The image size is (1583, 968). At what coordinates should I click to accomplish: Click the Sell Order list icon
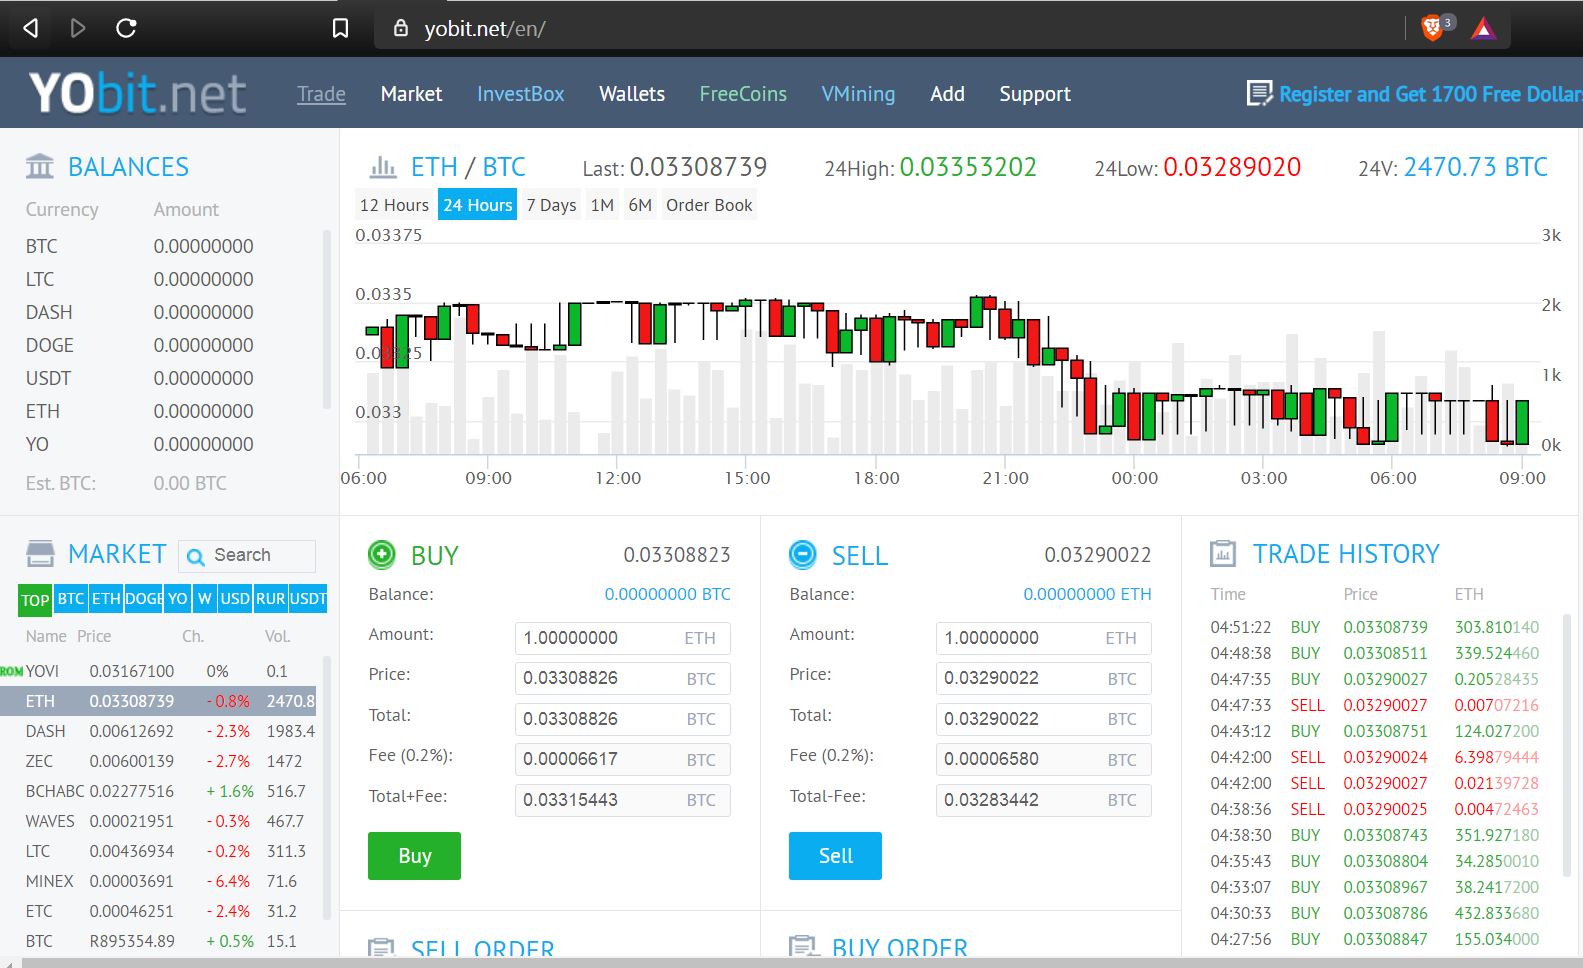click(381, 947)
